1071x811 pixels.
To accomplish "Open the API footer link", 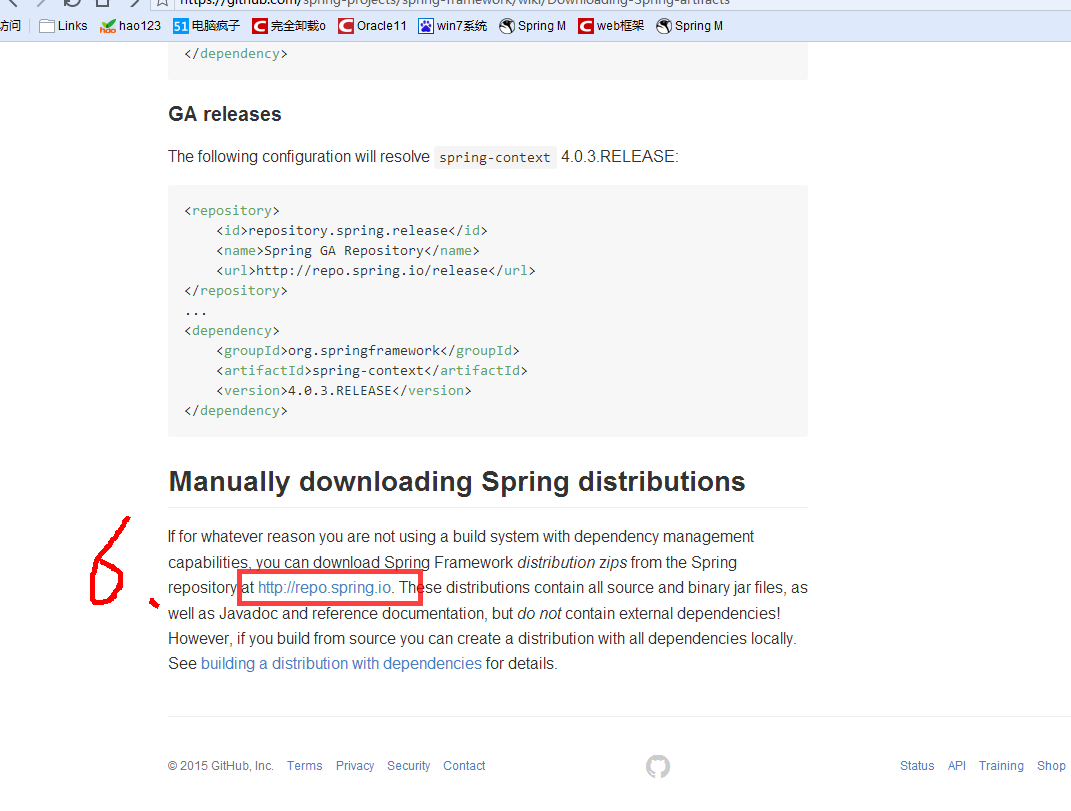I will click(957, 766).
